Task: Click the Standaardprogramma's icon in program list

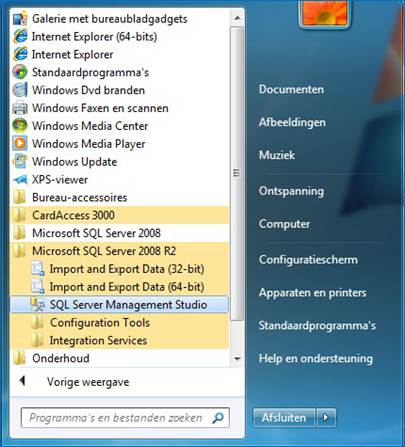Action: coord(20,72)
